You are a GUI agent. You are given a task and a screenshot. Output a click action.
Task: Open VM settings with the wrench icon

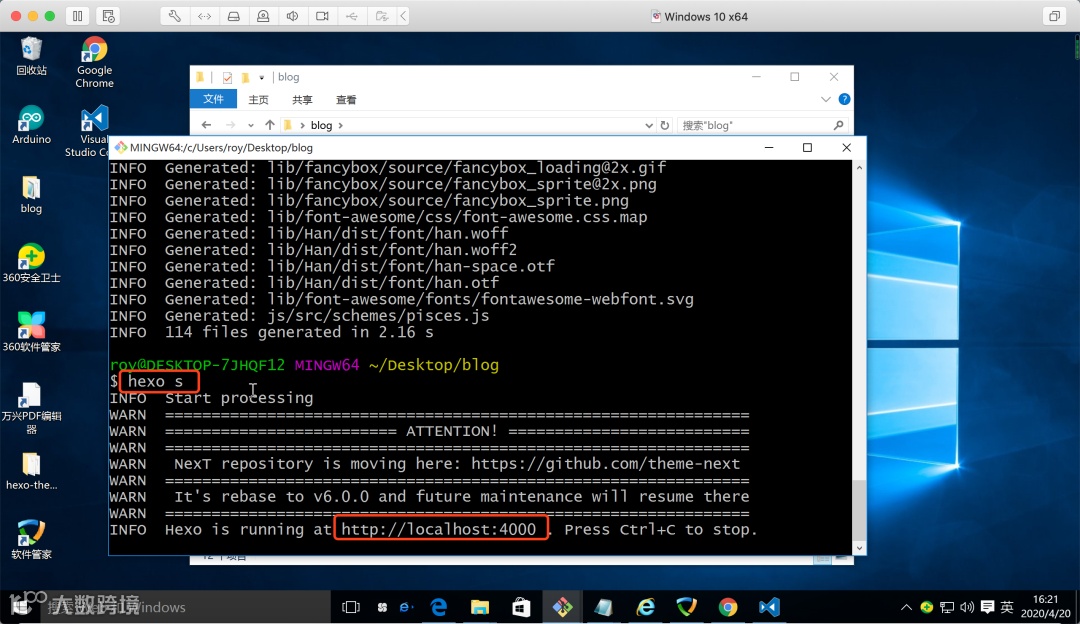pos(175,16)
